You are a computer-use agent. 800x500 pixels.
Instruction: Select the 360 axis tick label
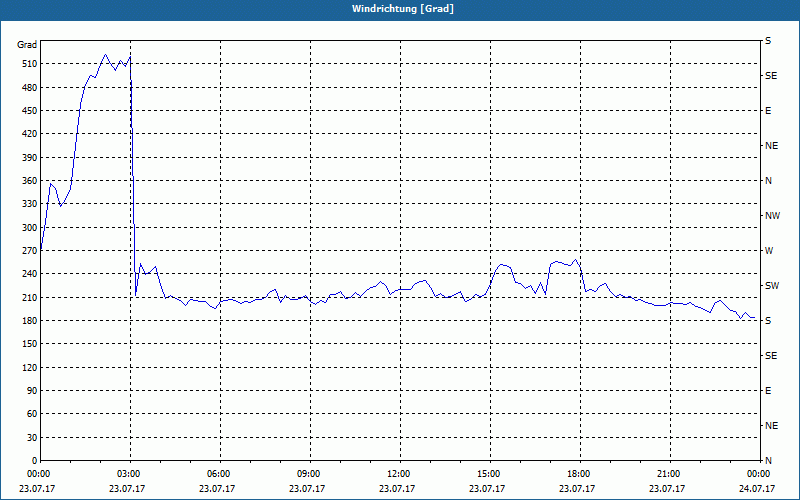(x=29, y=181)
